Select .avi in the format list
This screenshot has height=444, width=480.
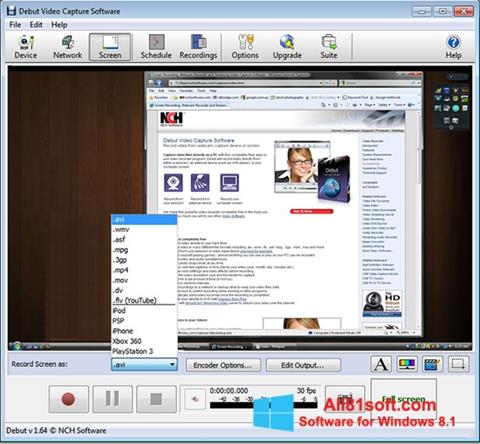pos(144,220)
